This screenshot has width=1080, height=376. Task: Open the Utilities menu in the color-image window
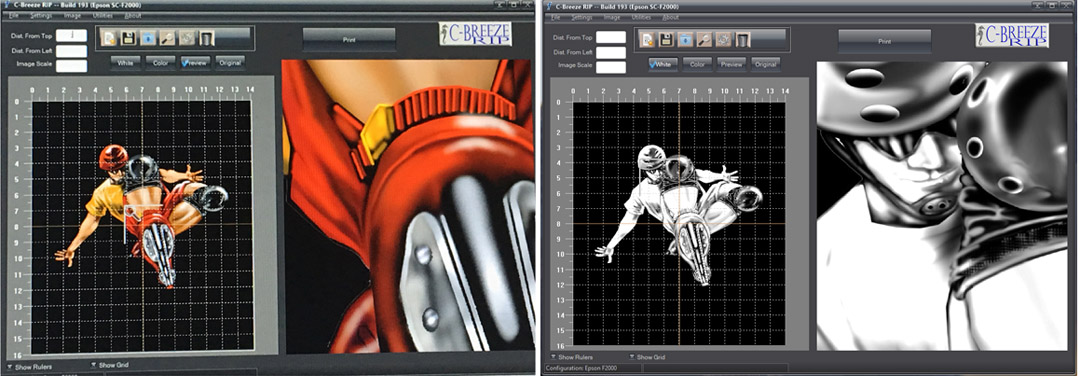point(103,15)
